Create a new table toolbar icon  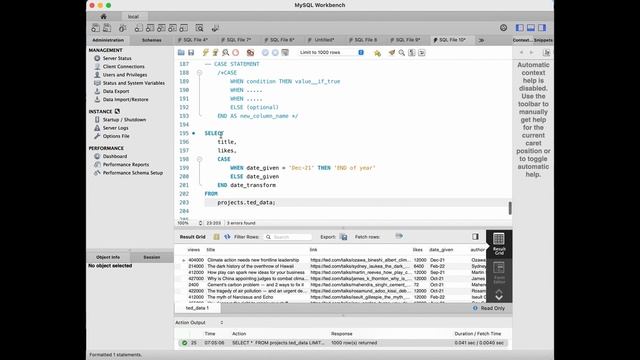click(150, 28)
